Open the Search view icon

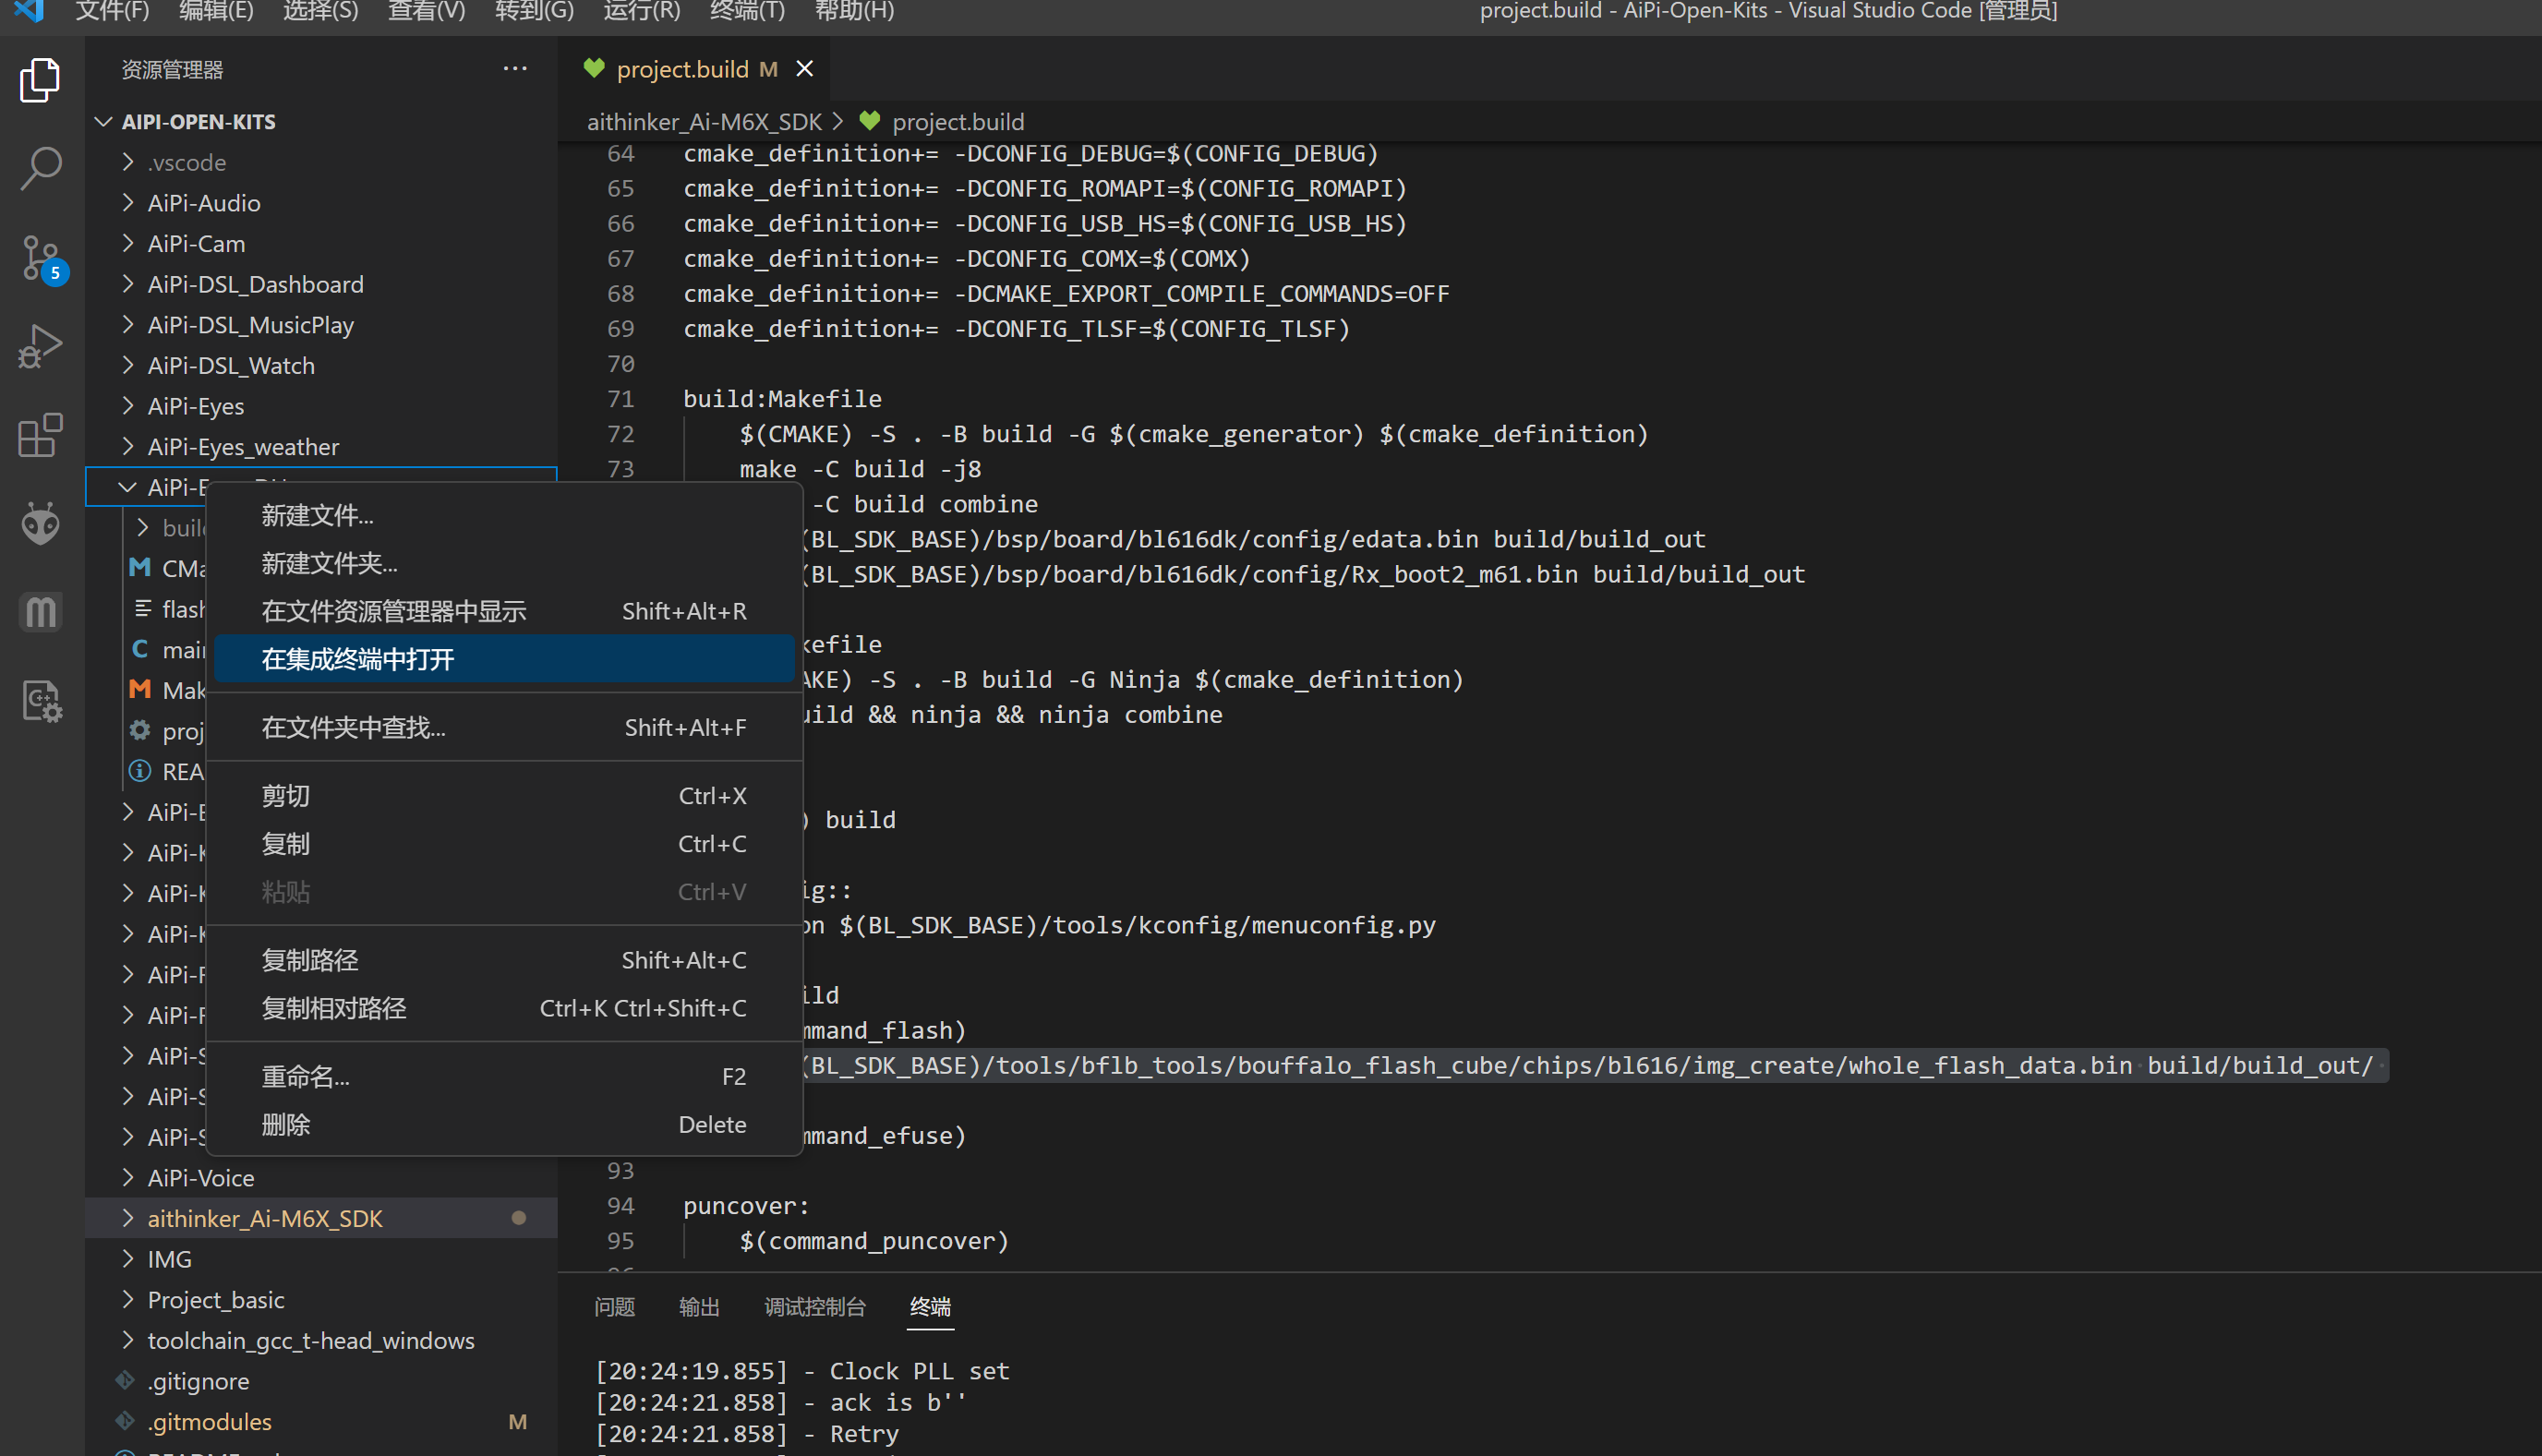coord(41,168)
